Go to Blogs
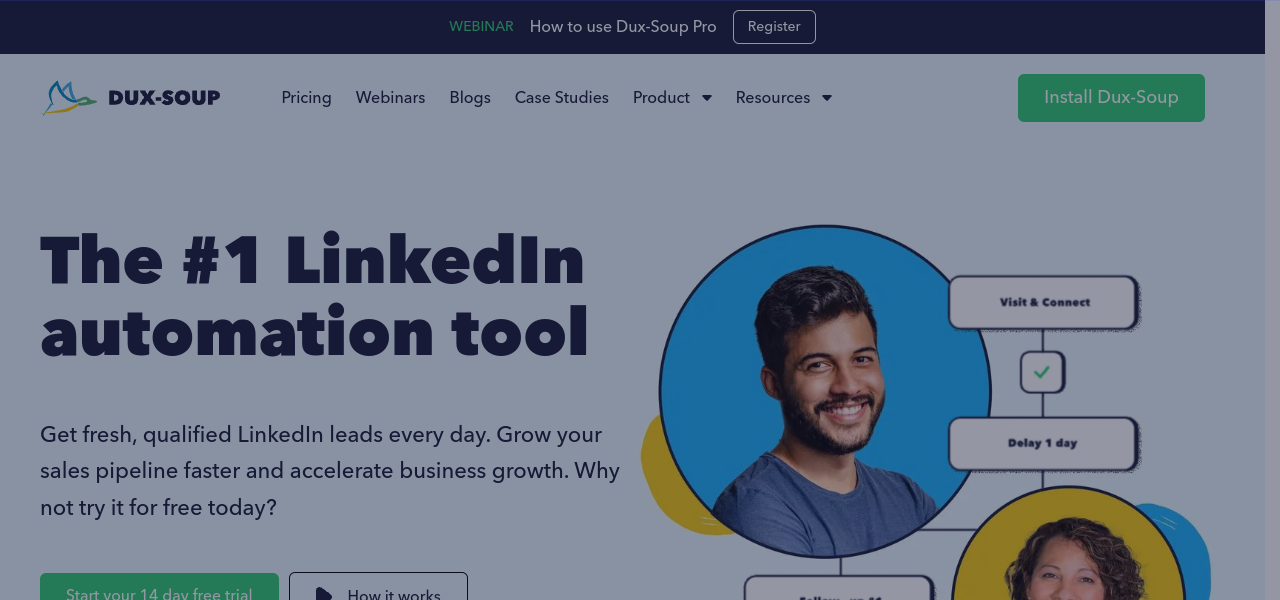Viewport: 1280px width, 600px height. [470, 97]
